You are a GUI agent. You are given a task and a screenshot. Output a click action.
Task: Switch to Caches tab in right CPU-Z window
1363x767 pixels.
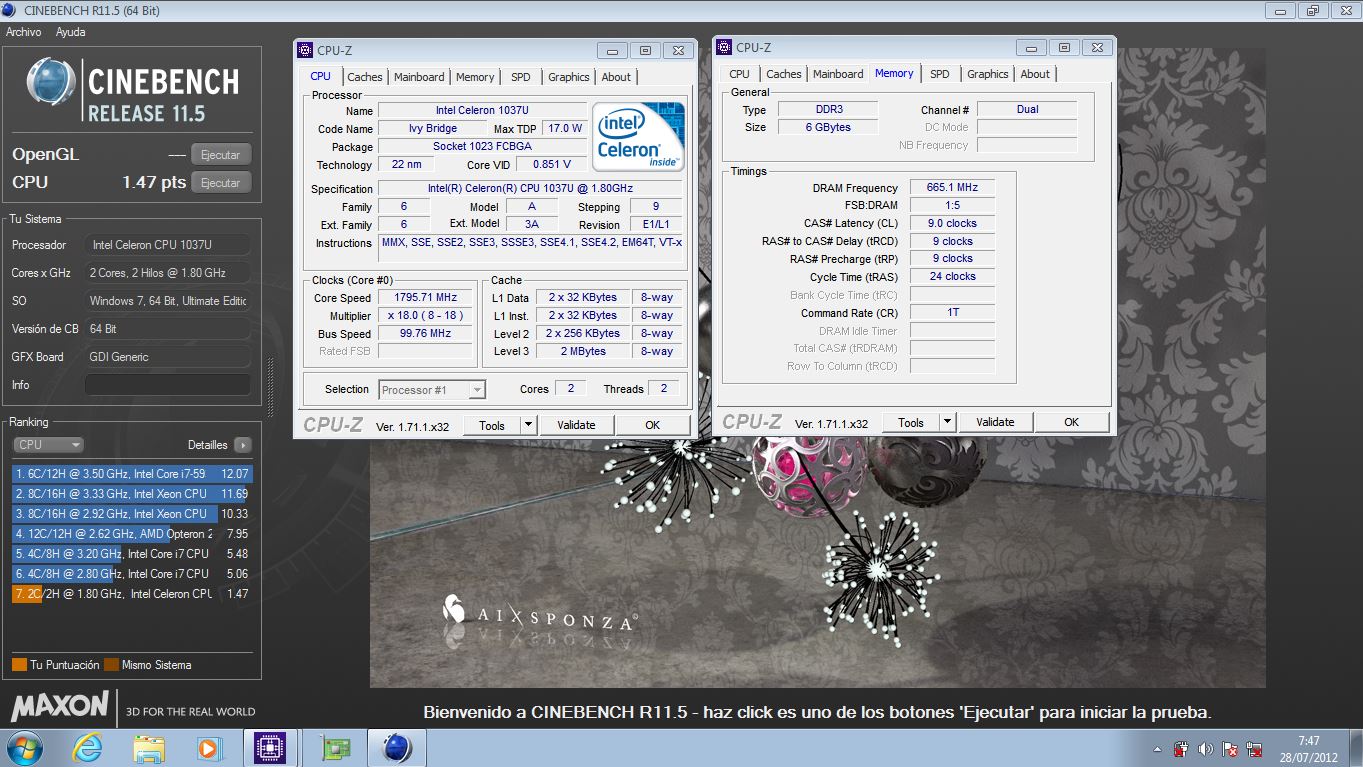click(784, 74)
